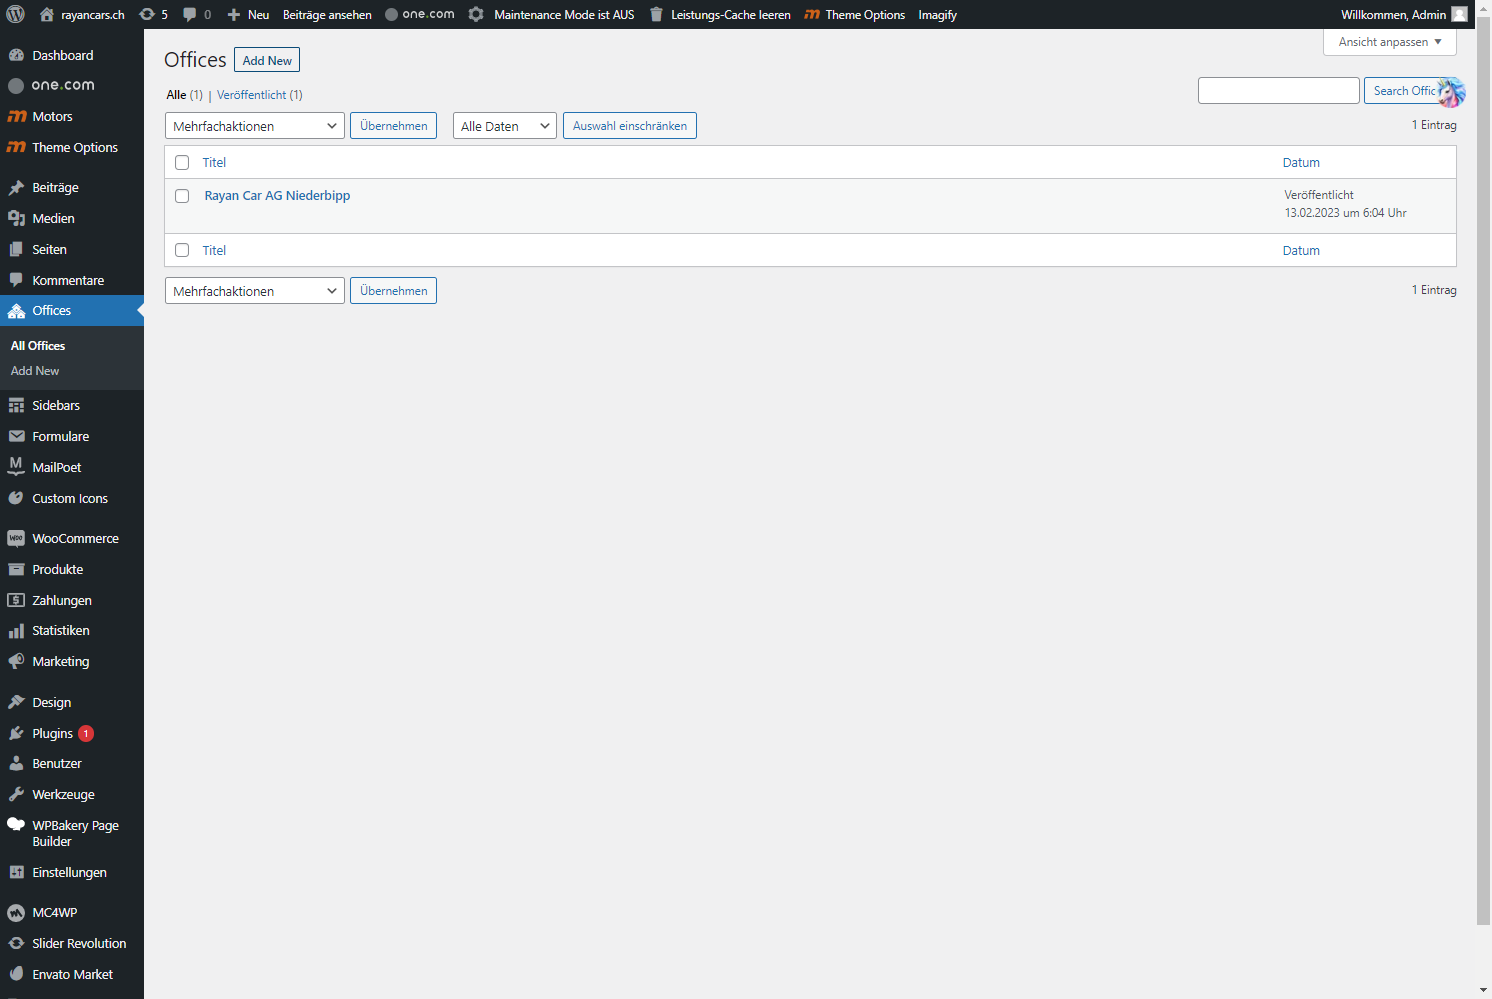Image resolution: width=1492 pixels, height=999 pixels.
Task: Open the + Neu menu in the admin bar
Action: (x=248, y=14)
